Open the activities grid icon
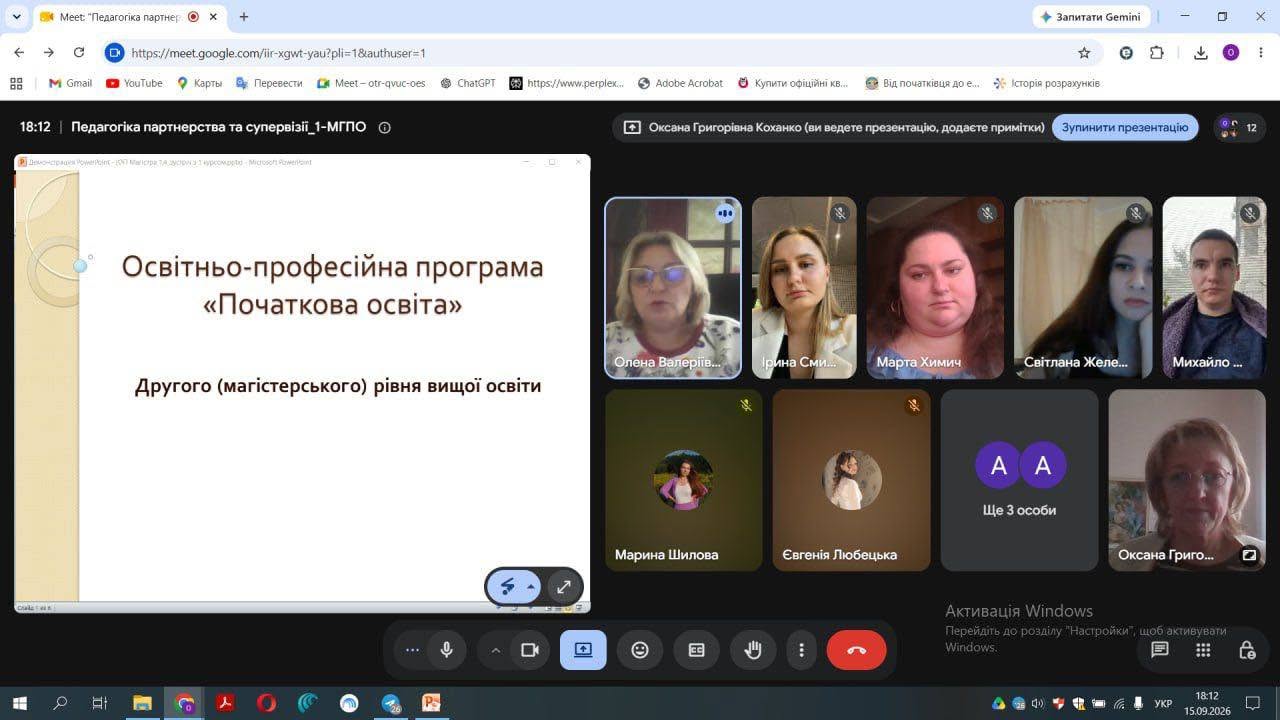The image size is (1280, 720). (1203, 650)
